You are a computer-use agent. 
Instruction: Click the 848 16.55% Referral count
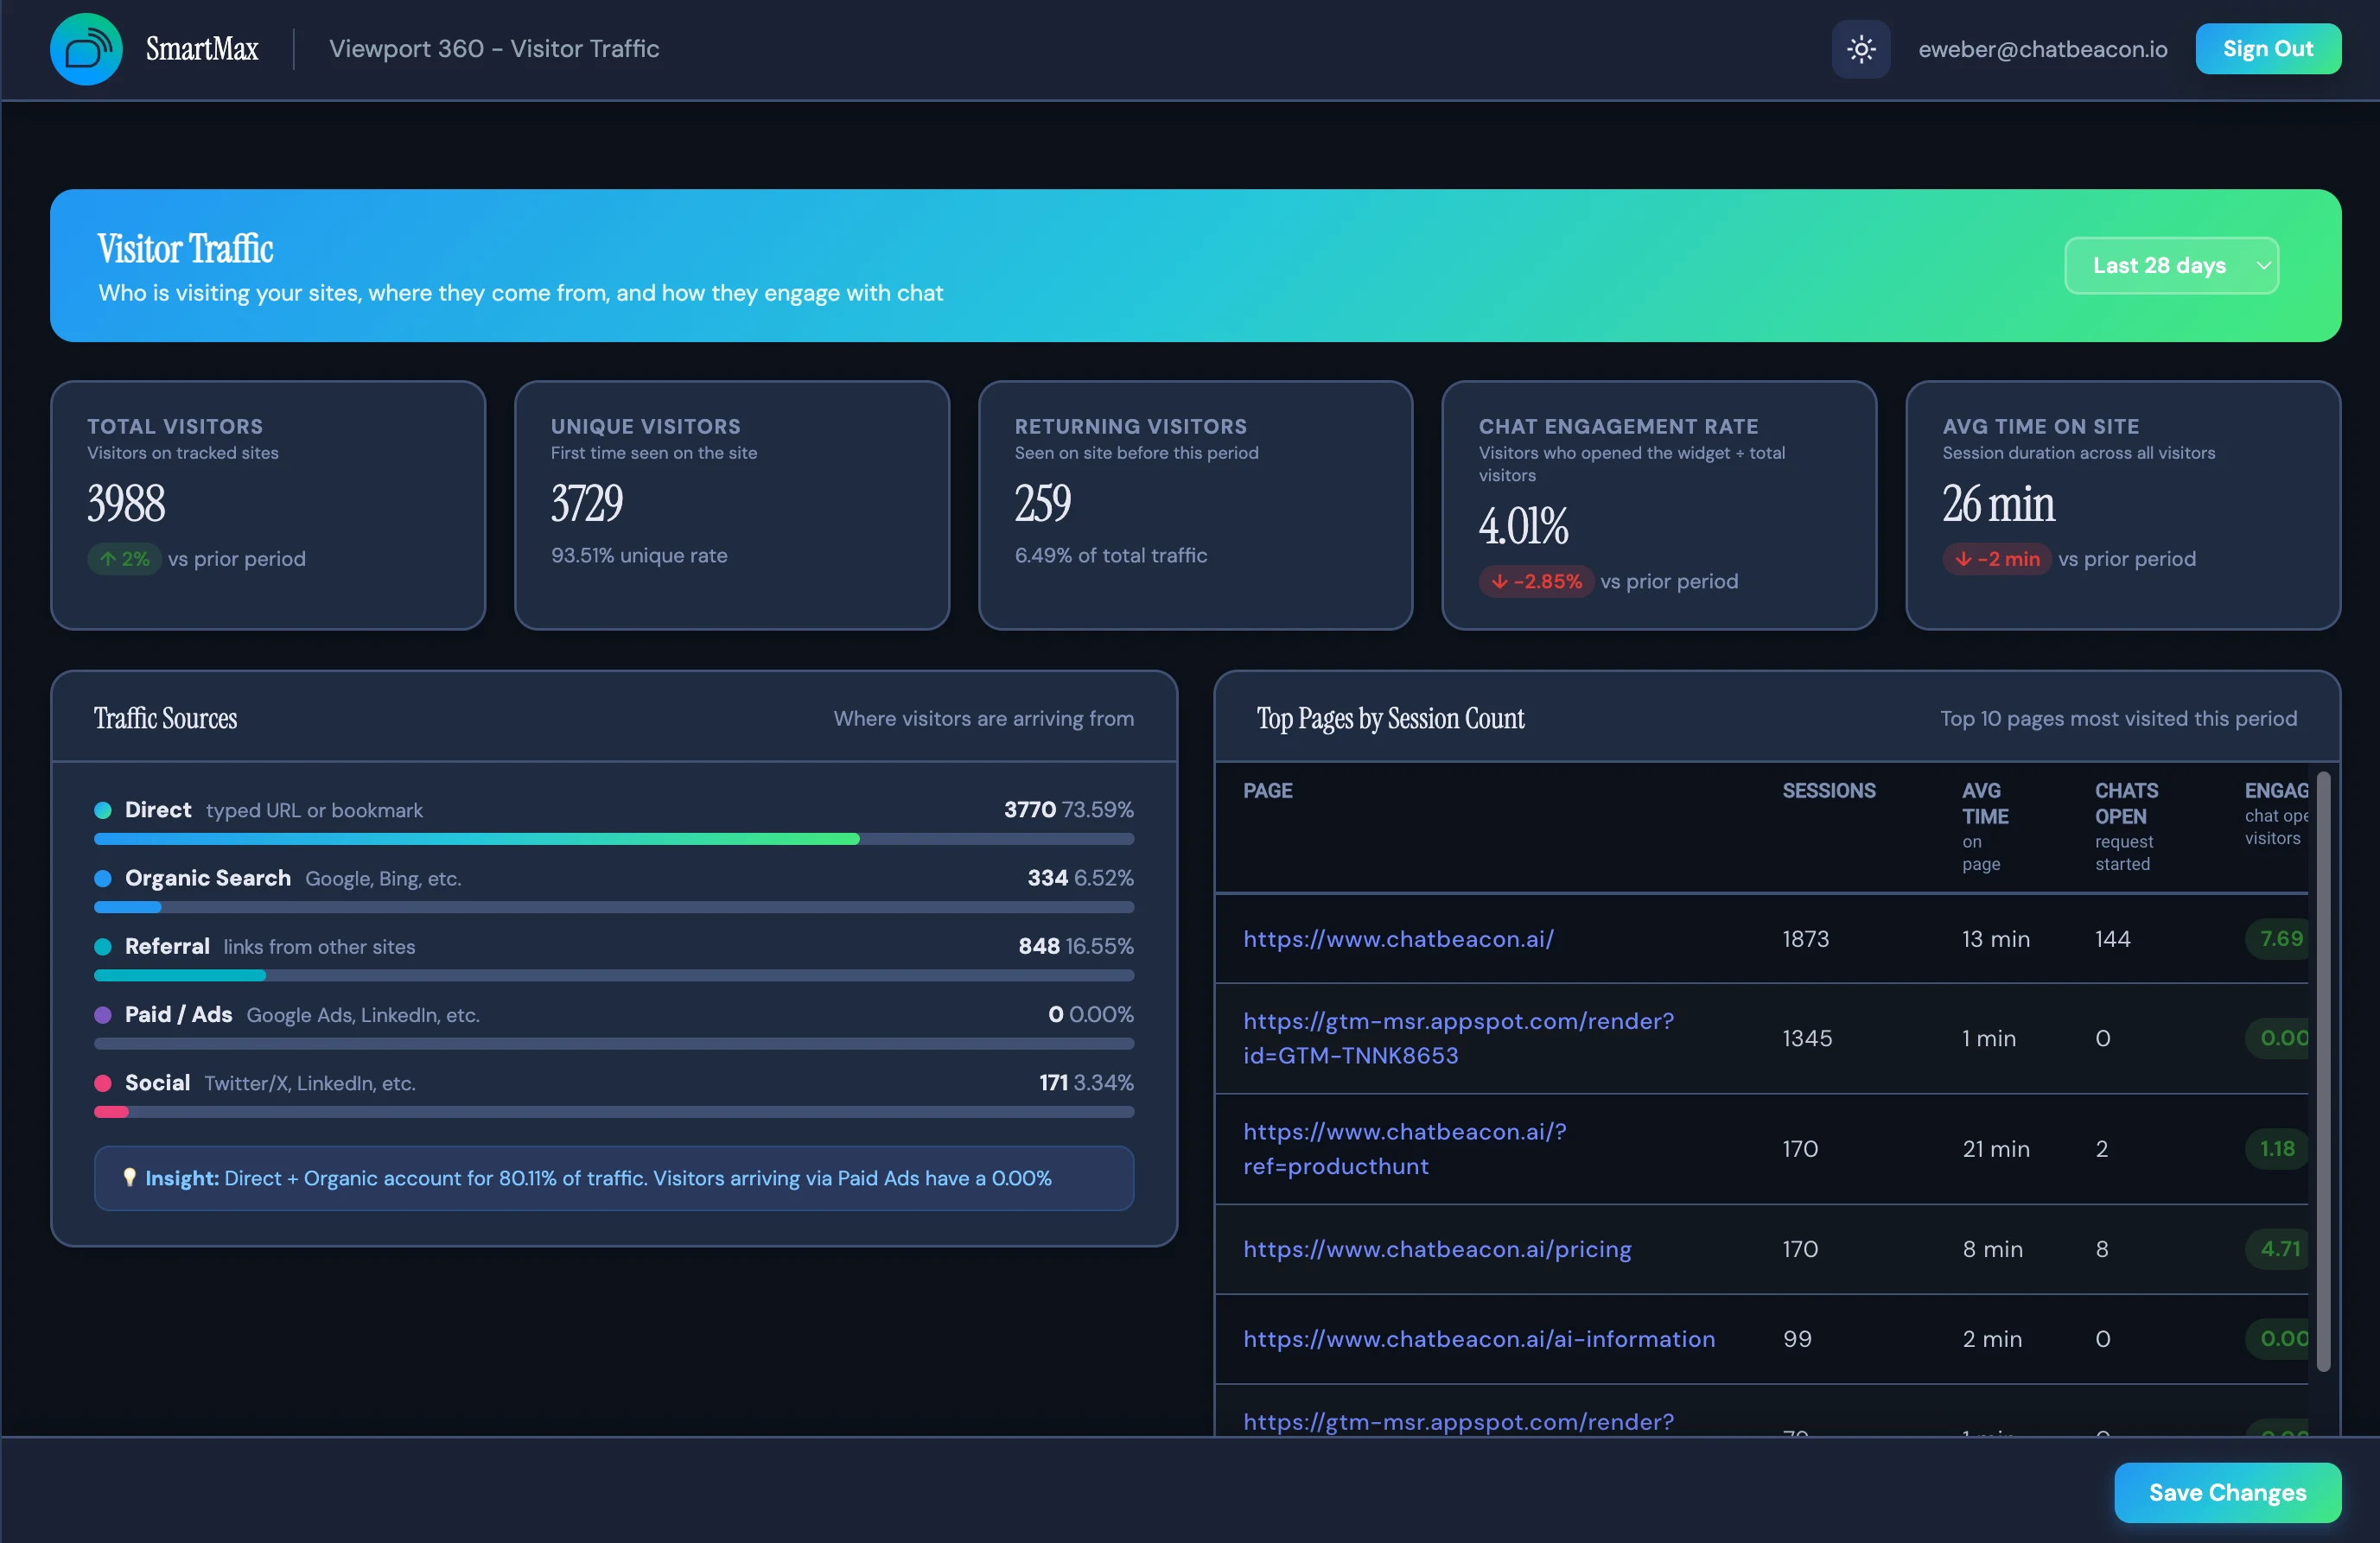pos(1075,945)
